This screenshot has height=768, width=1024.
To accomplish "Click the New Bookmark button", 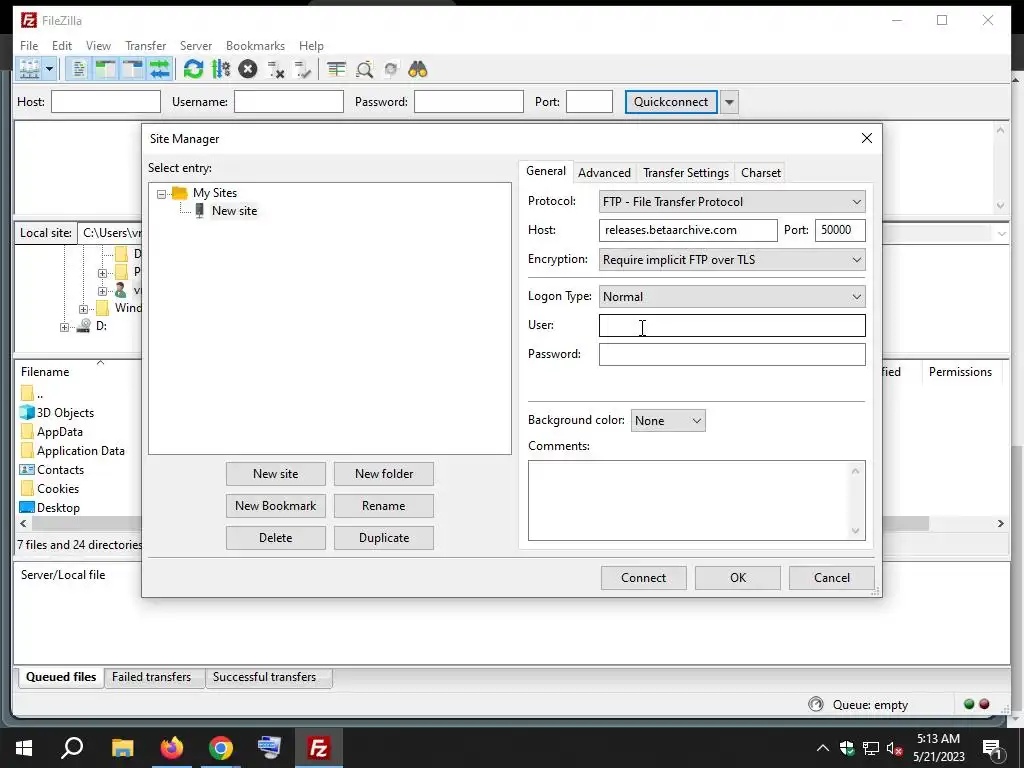I will point(276,506).
